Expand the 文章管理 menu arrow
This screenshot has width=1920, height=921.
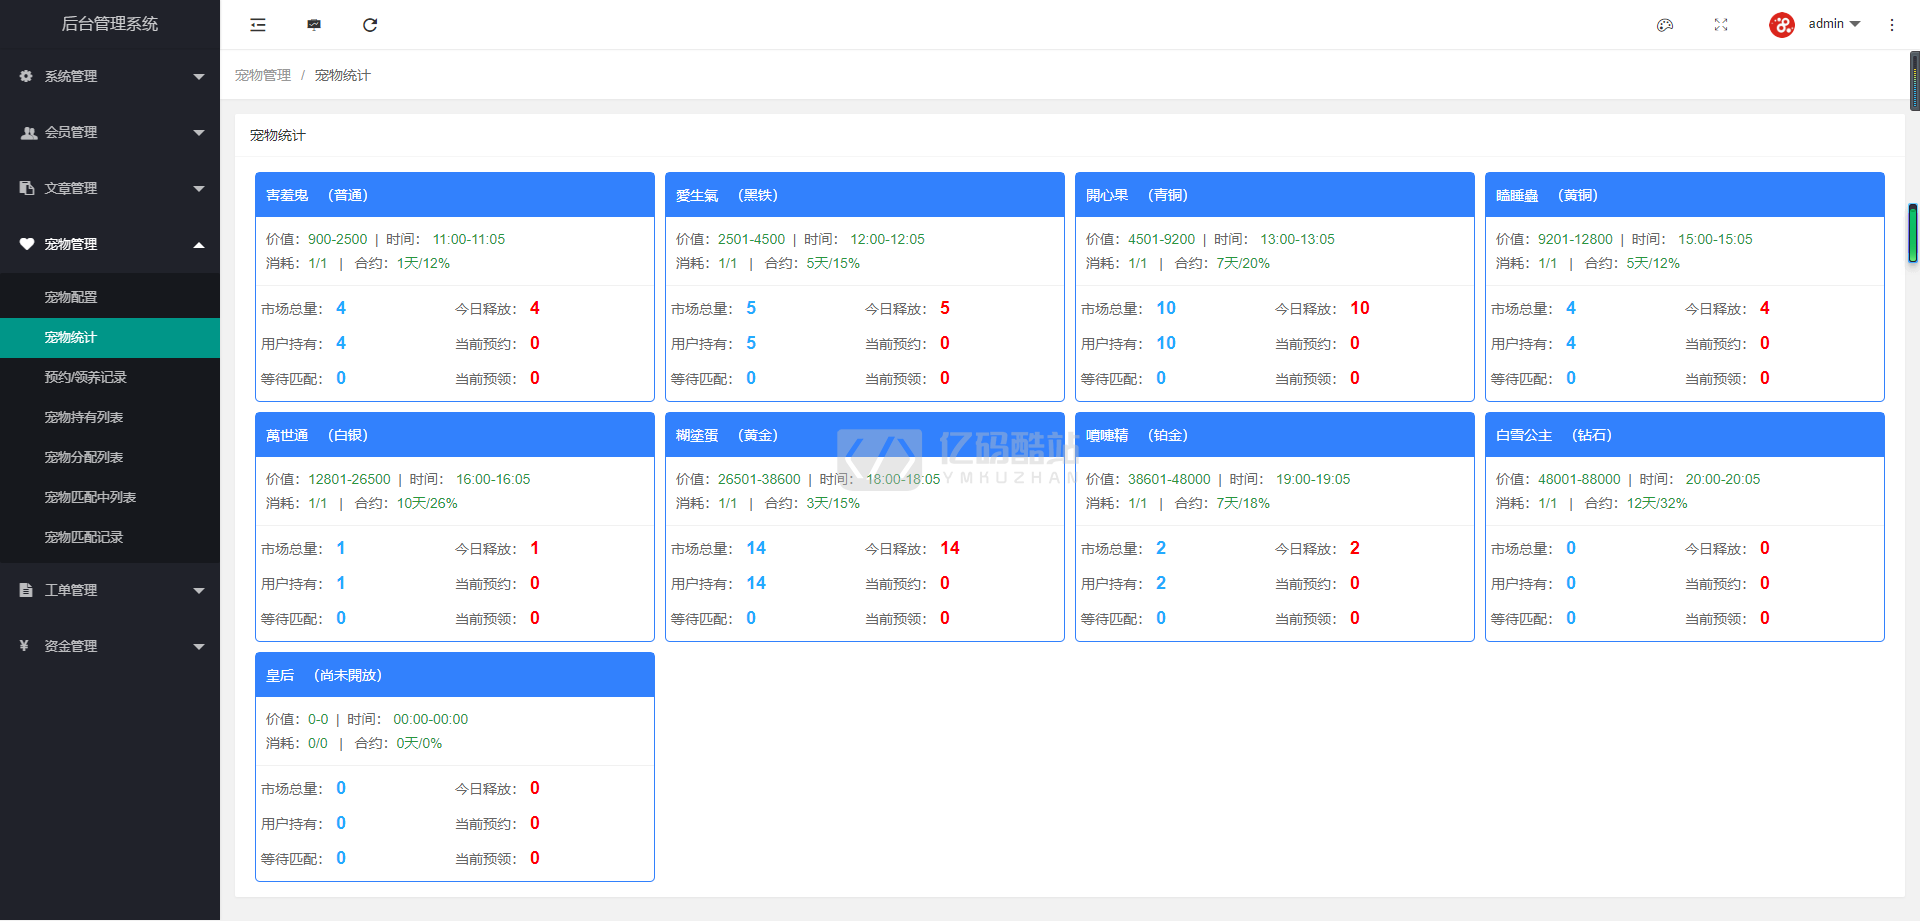(x=199, y=189)
